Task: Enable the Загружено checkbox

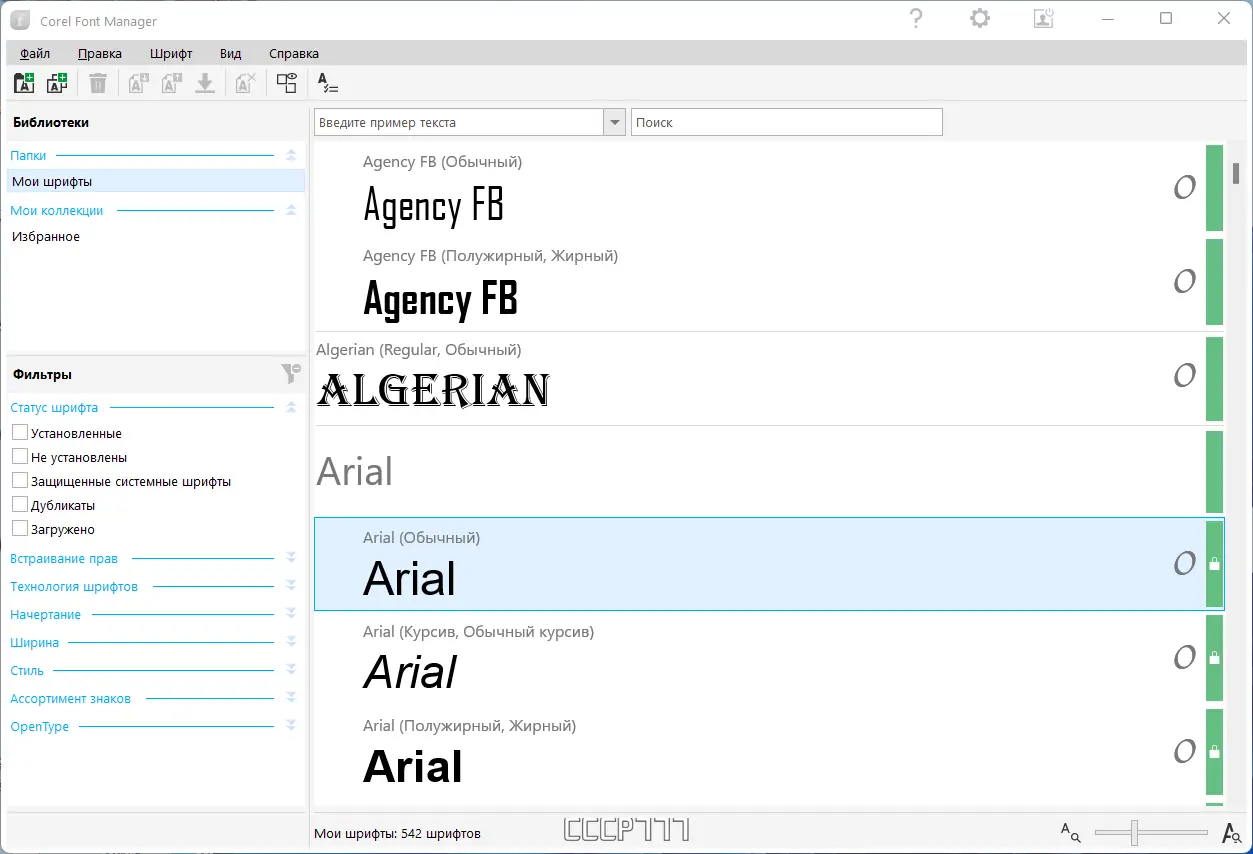Action: tap(19, 528)
